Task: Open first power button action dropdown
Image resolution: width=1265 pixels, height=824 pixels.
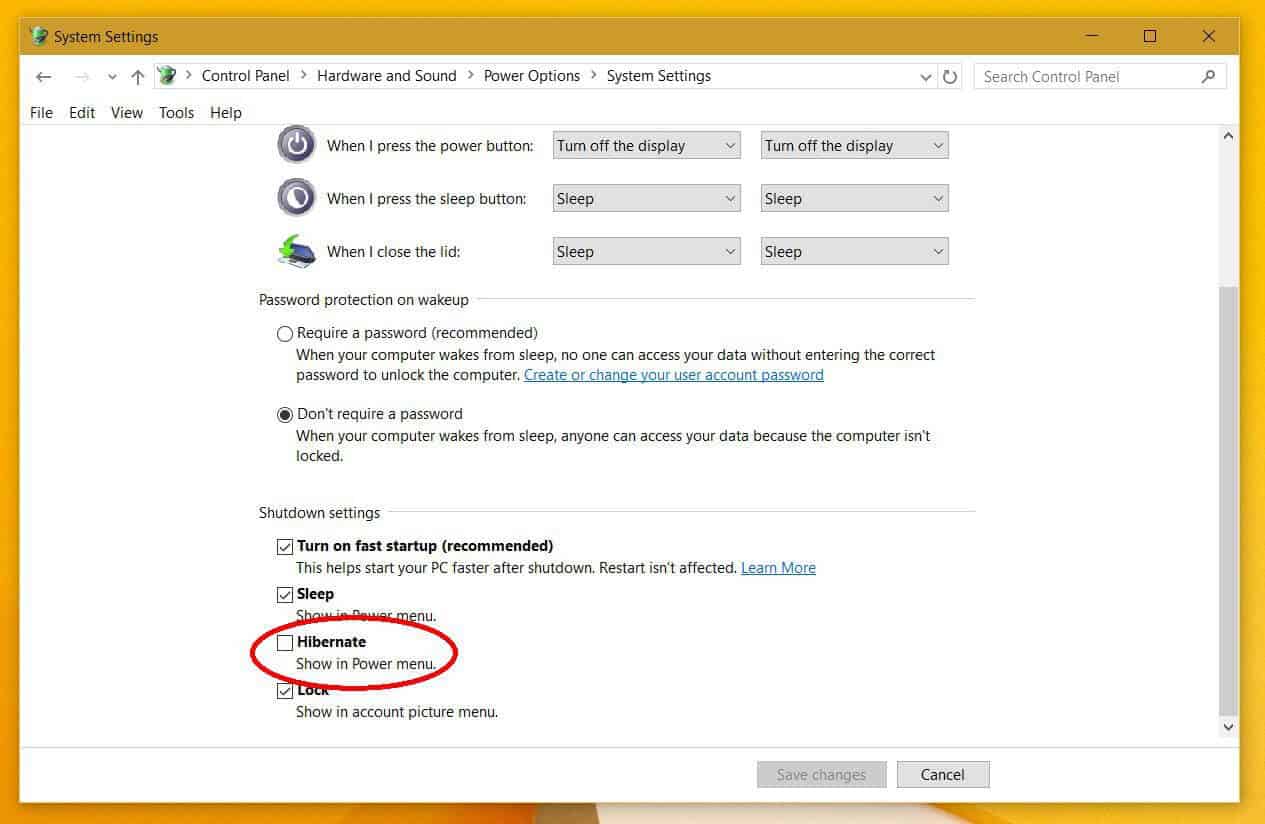Action: click(646, 146)
